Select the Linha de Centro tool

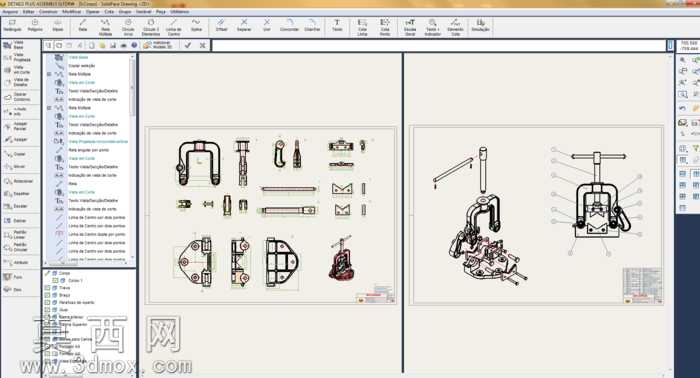[173, 27]
